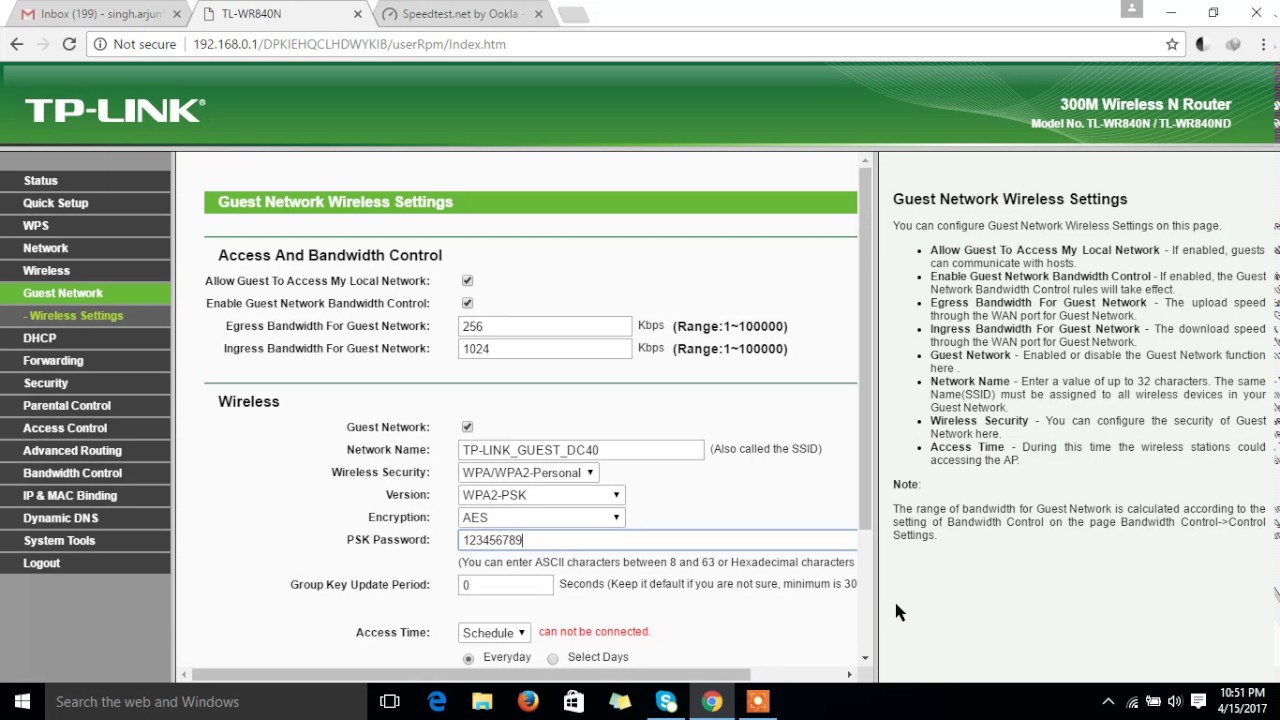This screenshot has width=1280, height=720.
Task: Select the Everyday radio button
Action: click(x=468, y=658)
